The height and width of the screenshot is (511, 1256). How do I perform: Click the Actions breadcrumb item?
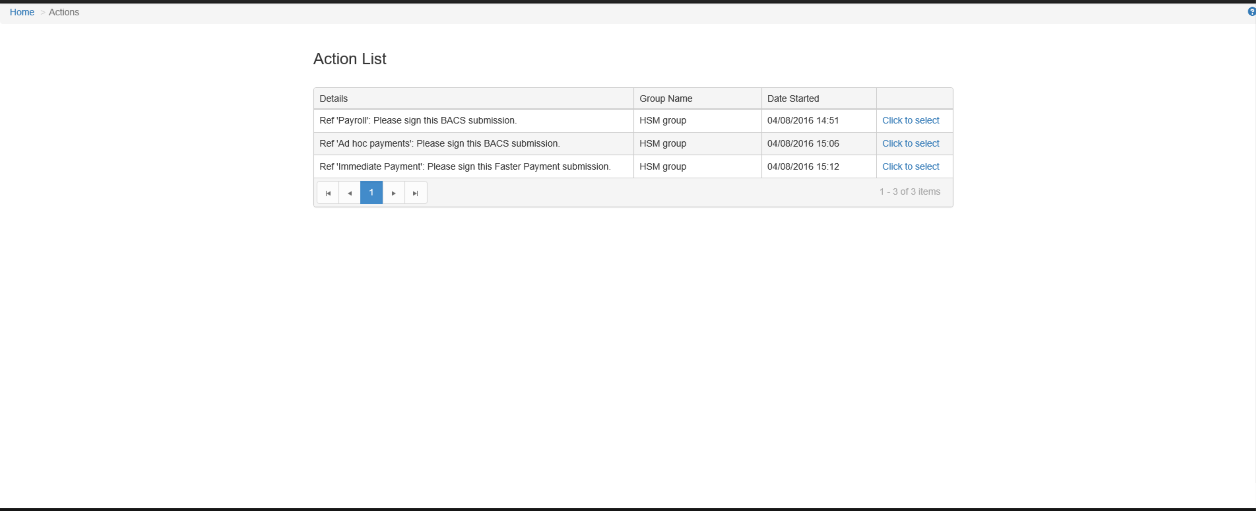click(x=64, y=12)
